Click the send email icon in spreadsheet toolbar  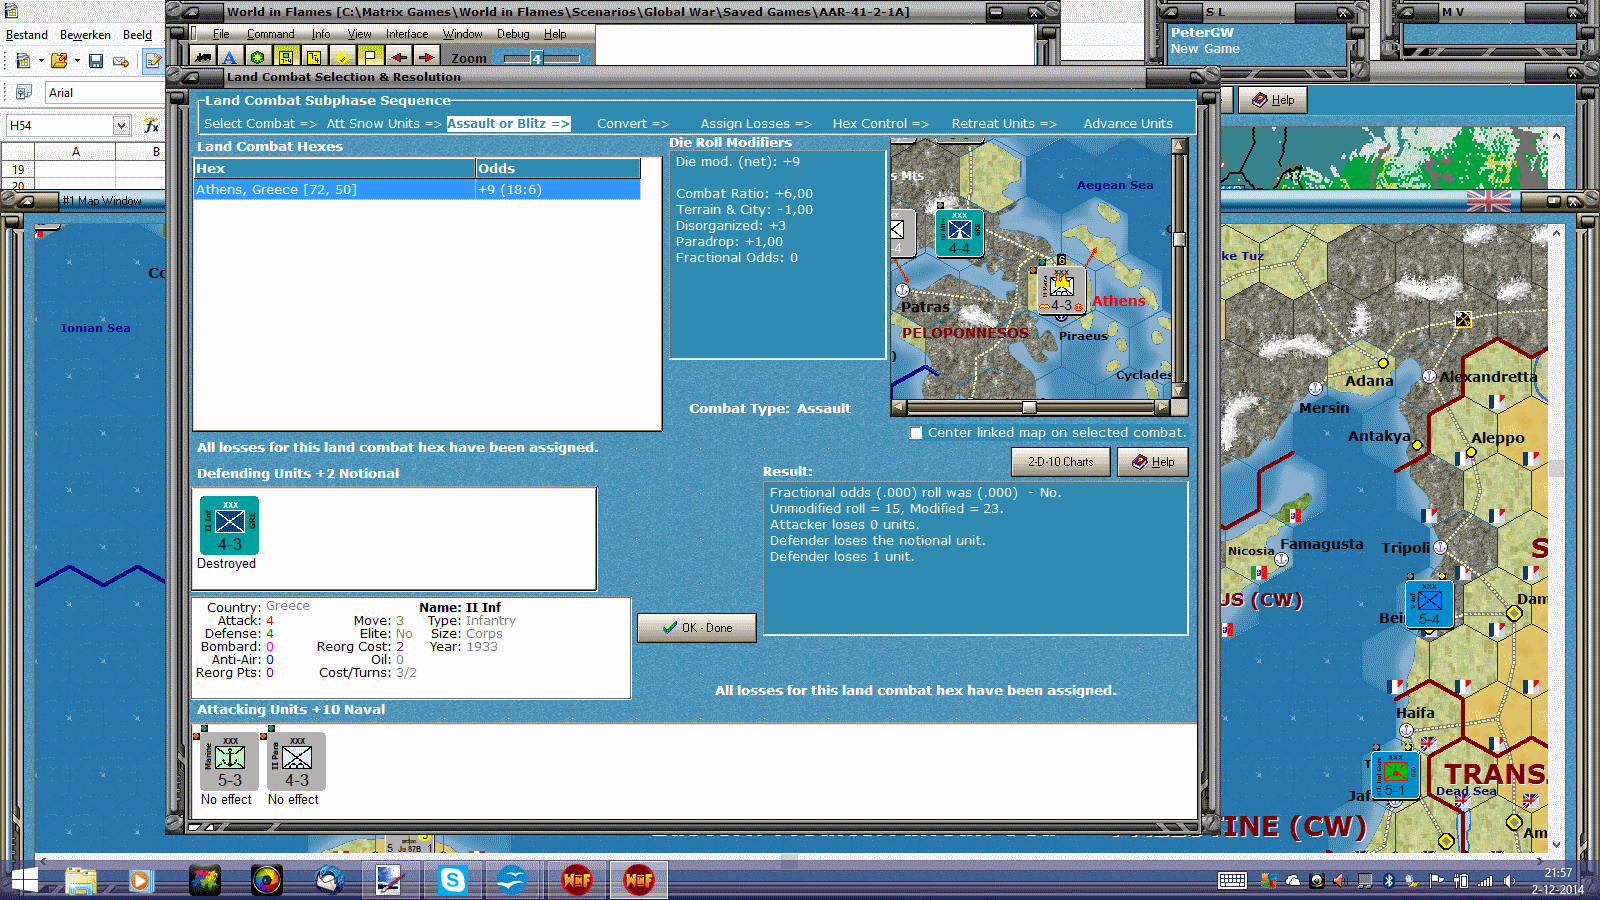(121, 61)
